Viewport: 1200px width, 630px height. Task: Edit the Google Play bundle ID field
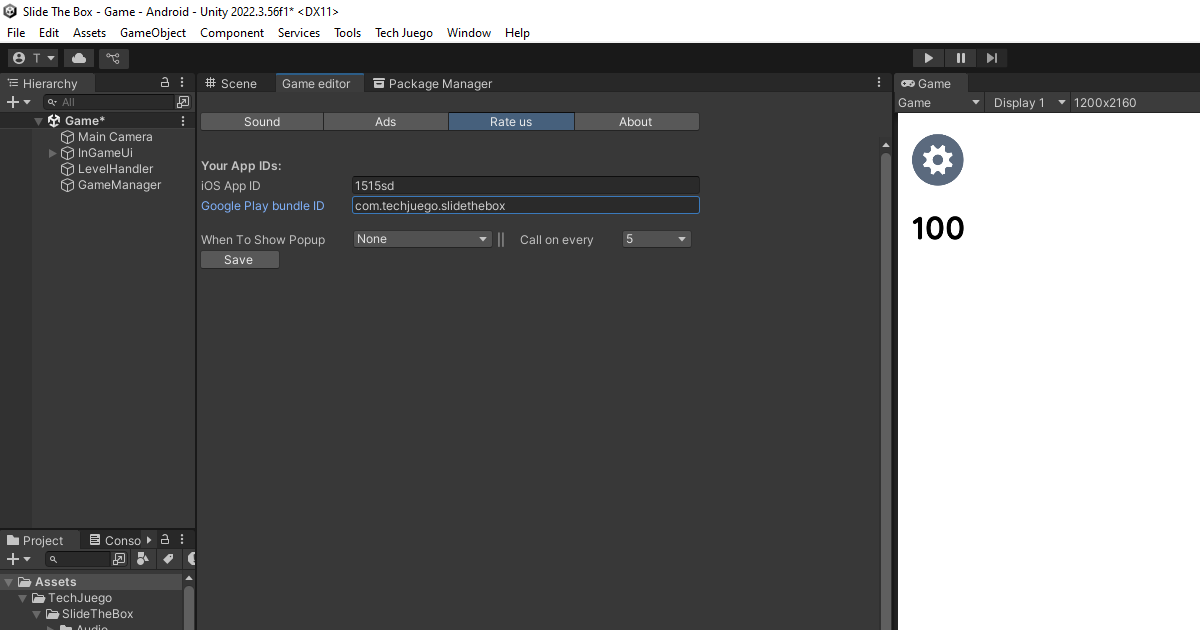coord(526,205)
